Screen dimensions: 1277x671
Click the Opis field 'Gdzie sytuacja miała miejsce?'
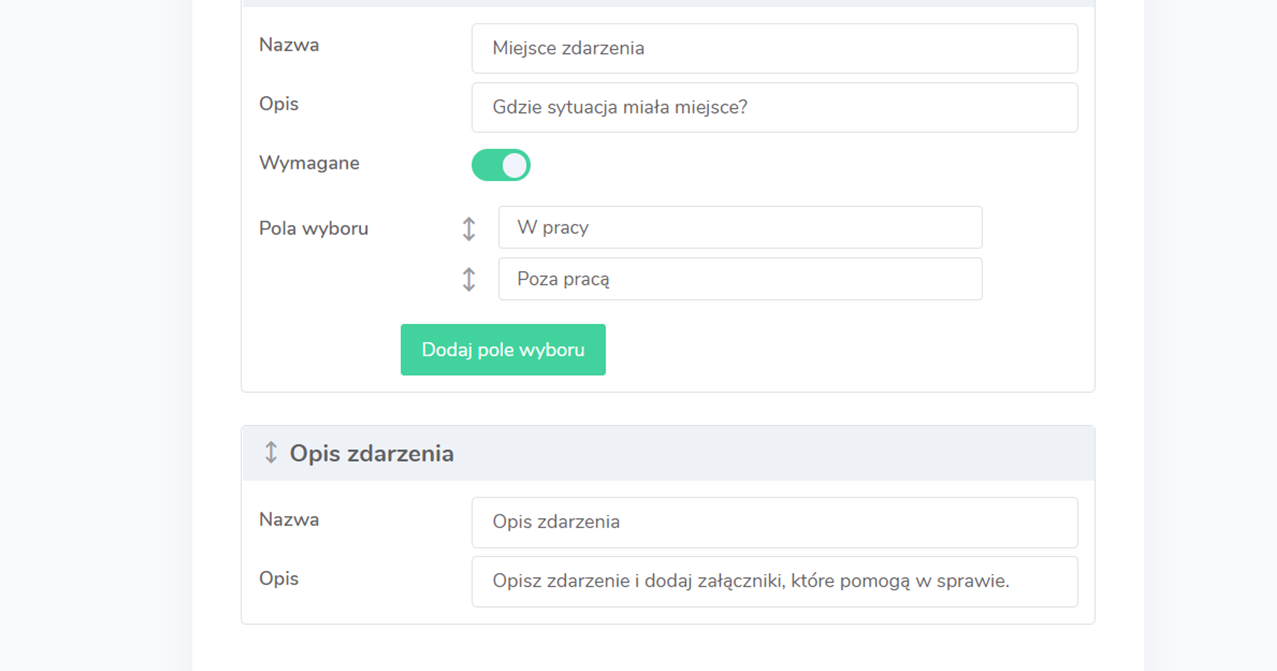coord(775,107)
